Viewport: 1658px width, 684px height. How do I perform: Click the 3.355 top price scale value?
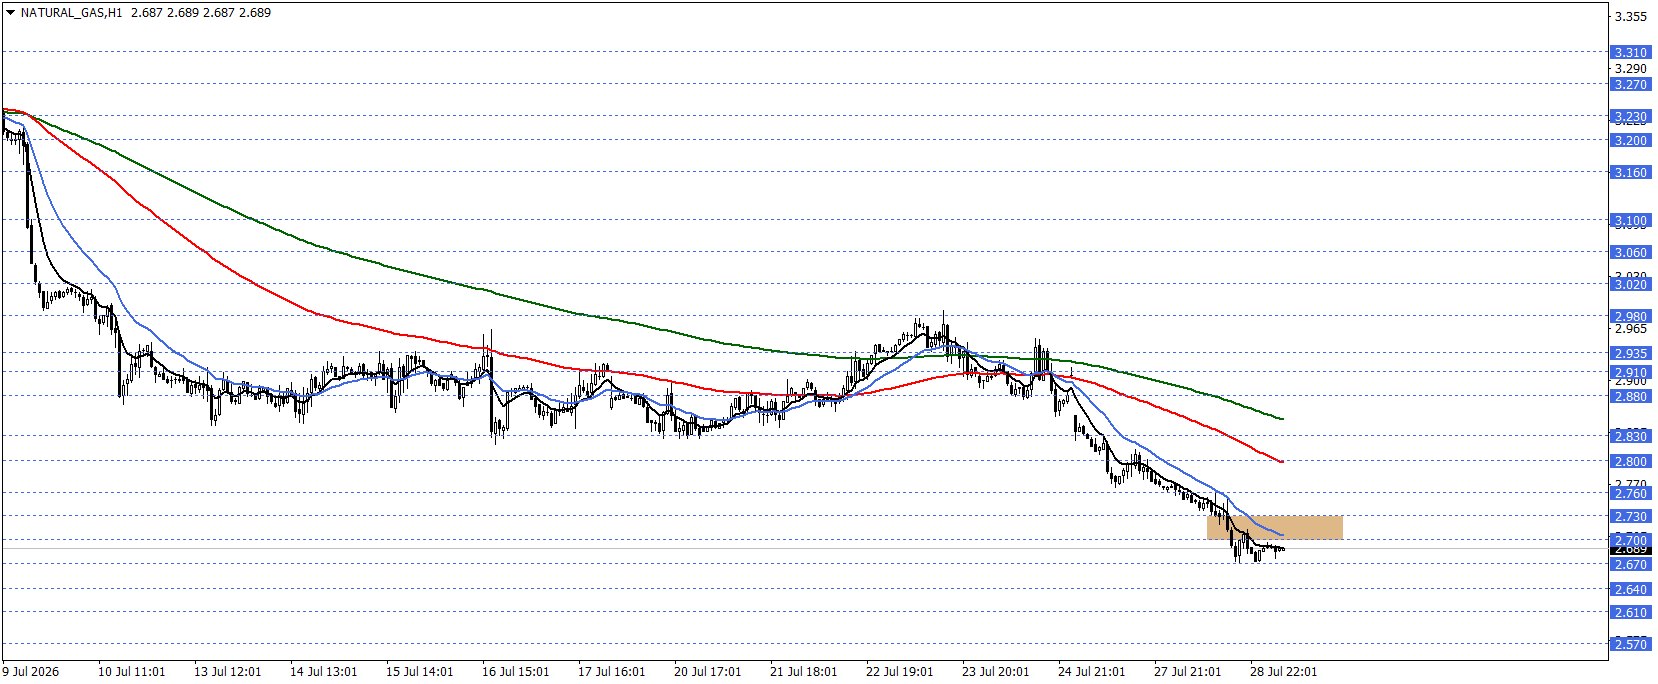coord(1630,16)
